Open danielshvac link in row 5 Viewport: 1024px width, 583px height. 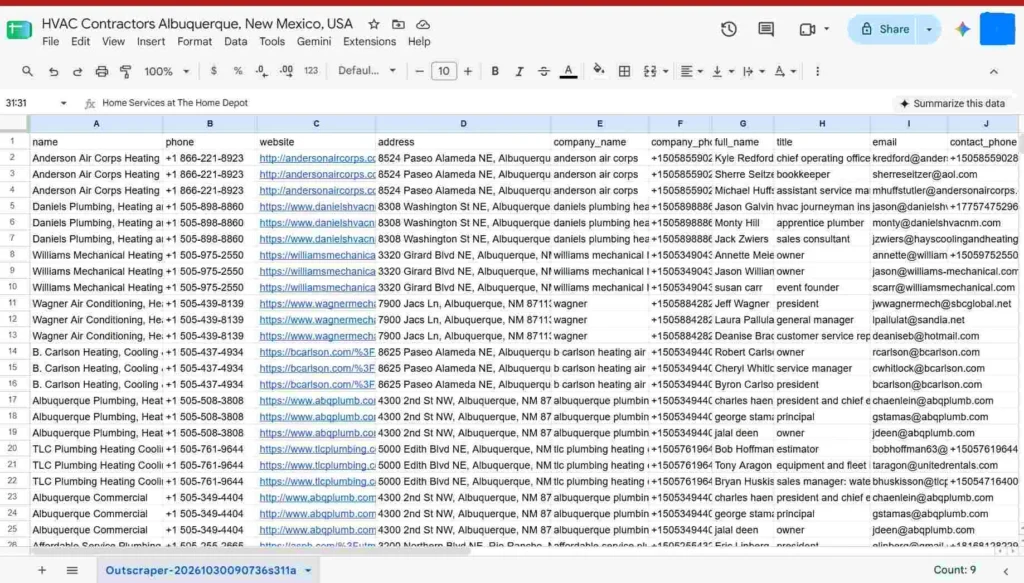click(317, 206)
